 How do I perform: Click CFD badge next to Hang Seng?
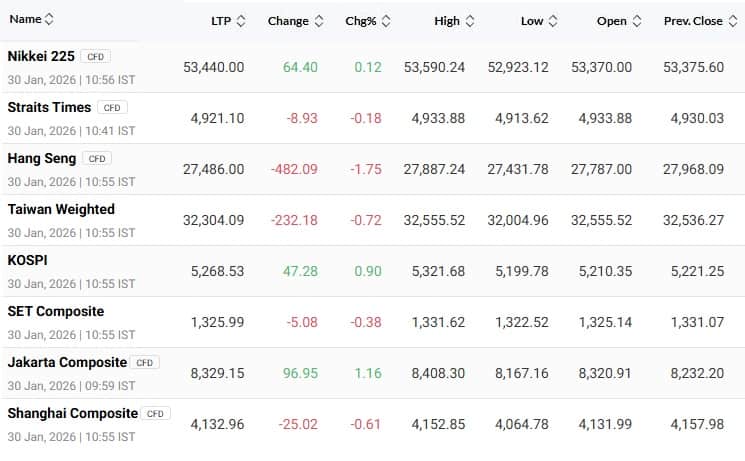coord(97,159)
